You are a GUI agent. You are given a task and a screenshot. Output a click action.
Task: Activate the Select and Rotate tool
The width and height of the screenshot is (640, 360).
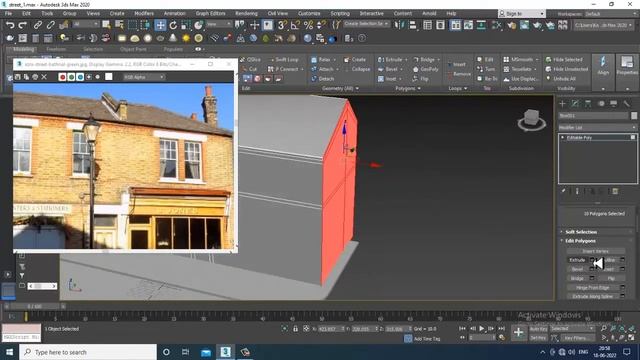pos(173,25)
